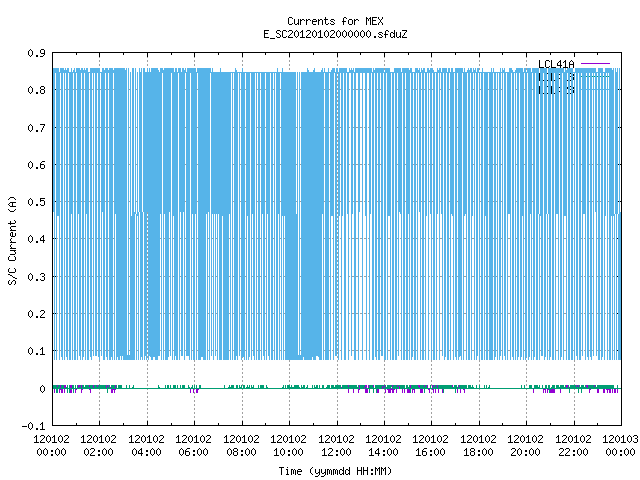Click the y-axis tick label '-0.1'

pos(33,426)
